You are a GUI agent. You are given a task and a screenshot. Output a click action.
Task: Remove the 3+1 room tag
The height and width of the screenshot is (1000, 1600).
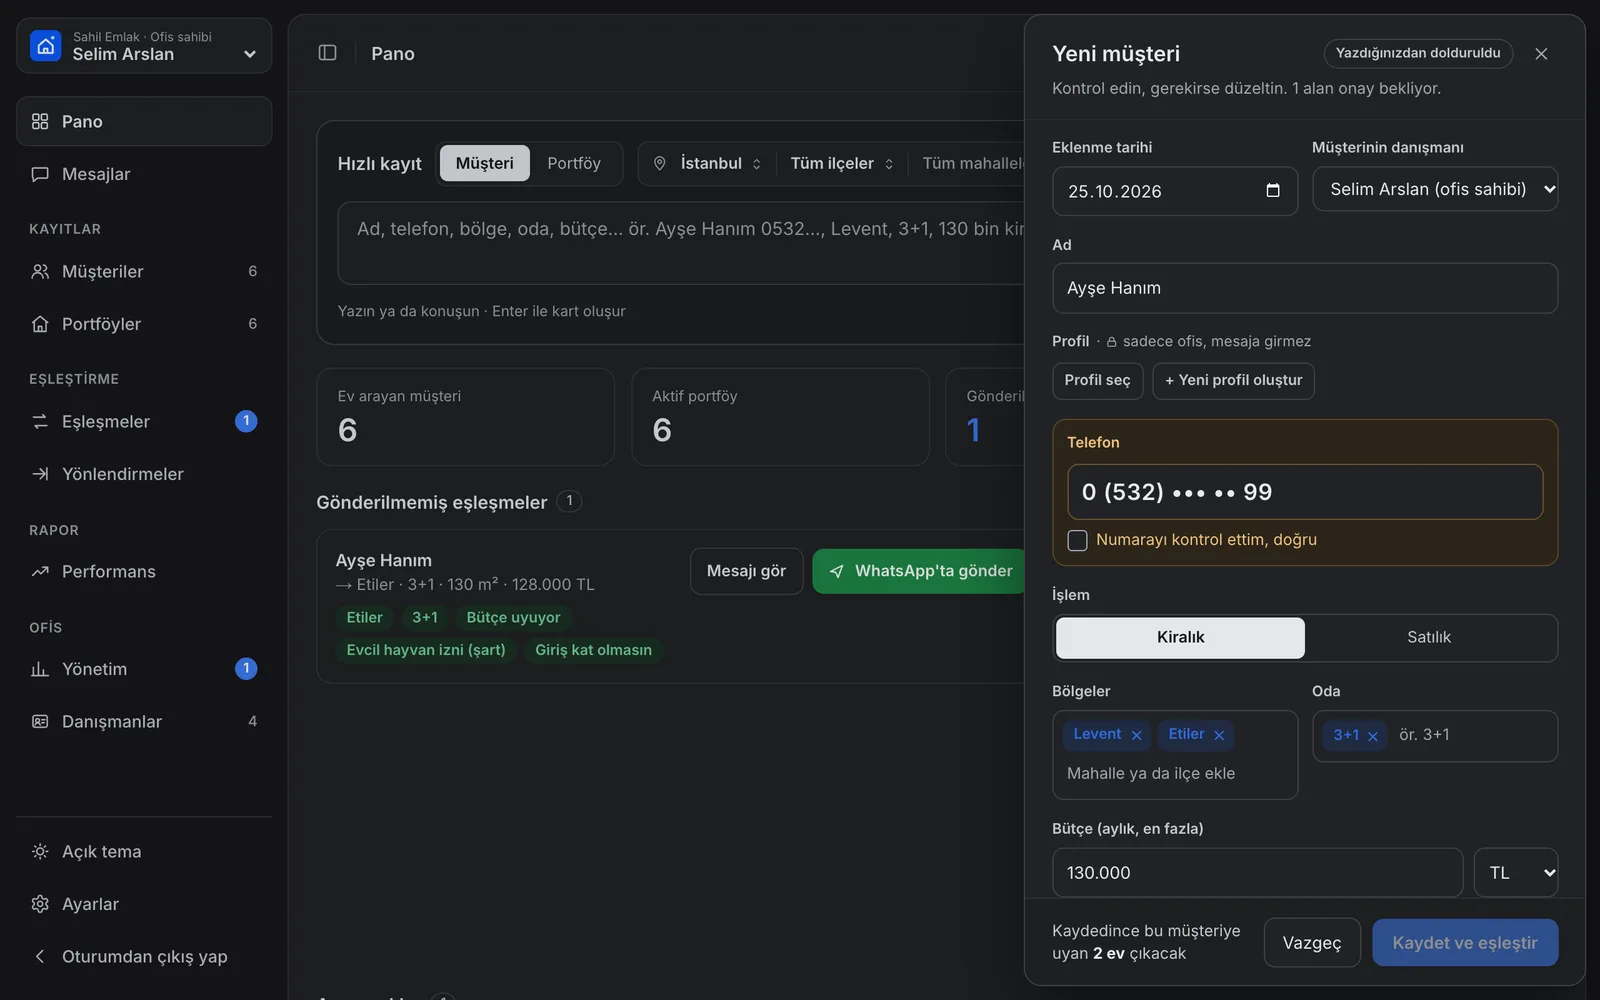(1373, 736)
